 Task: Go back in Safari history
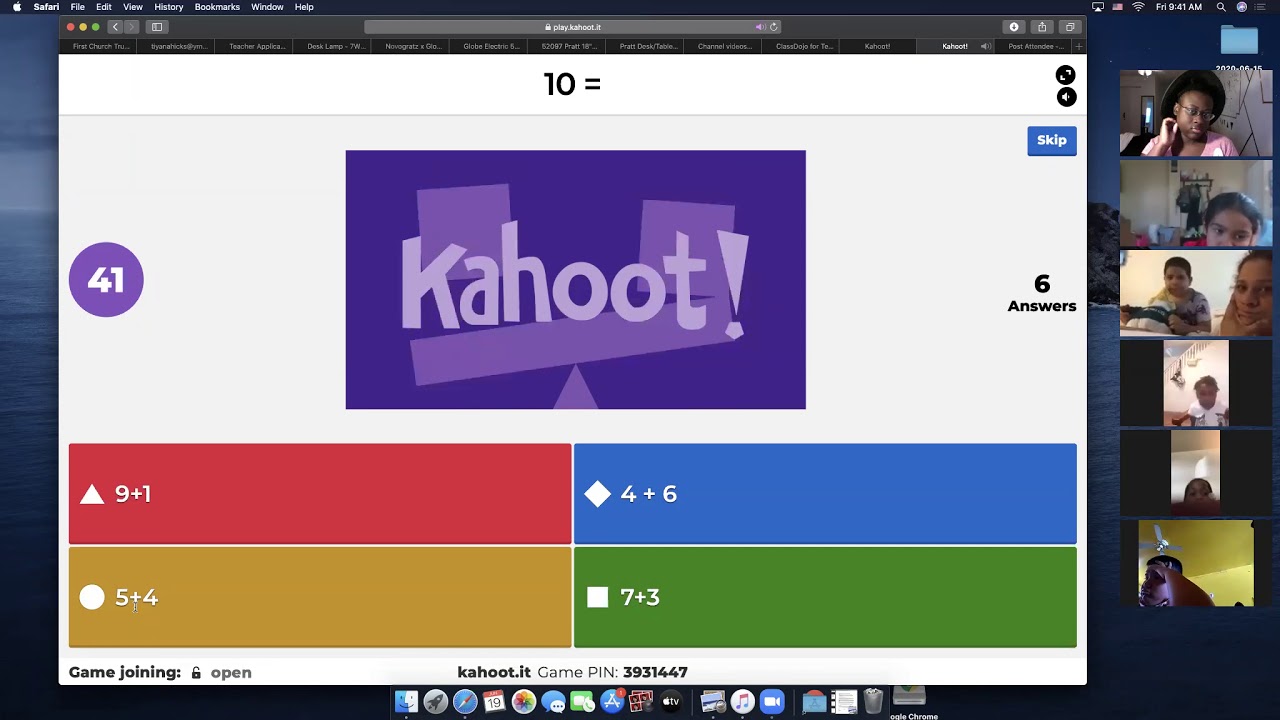point(115,27)
